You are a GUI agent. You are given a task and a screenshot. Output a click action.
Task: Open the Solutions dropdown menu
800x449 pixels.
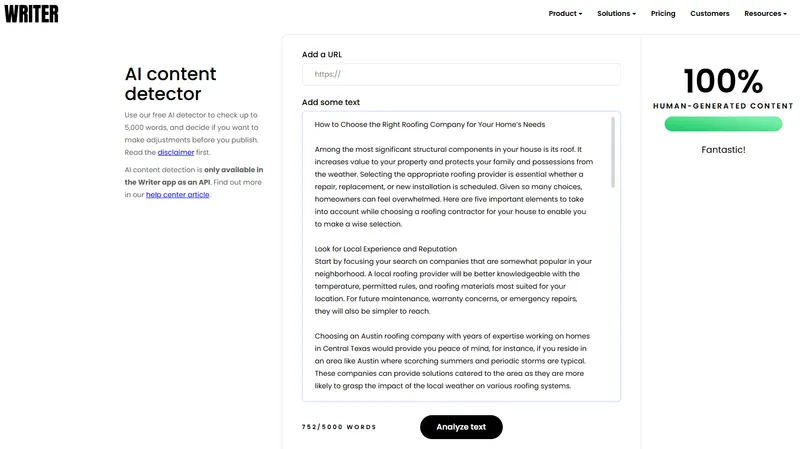coord(616,14)
